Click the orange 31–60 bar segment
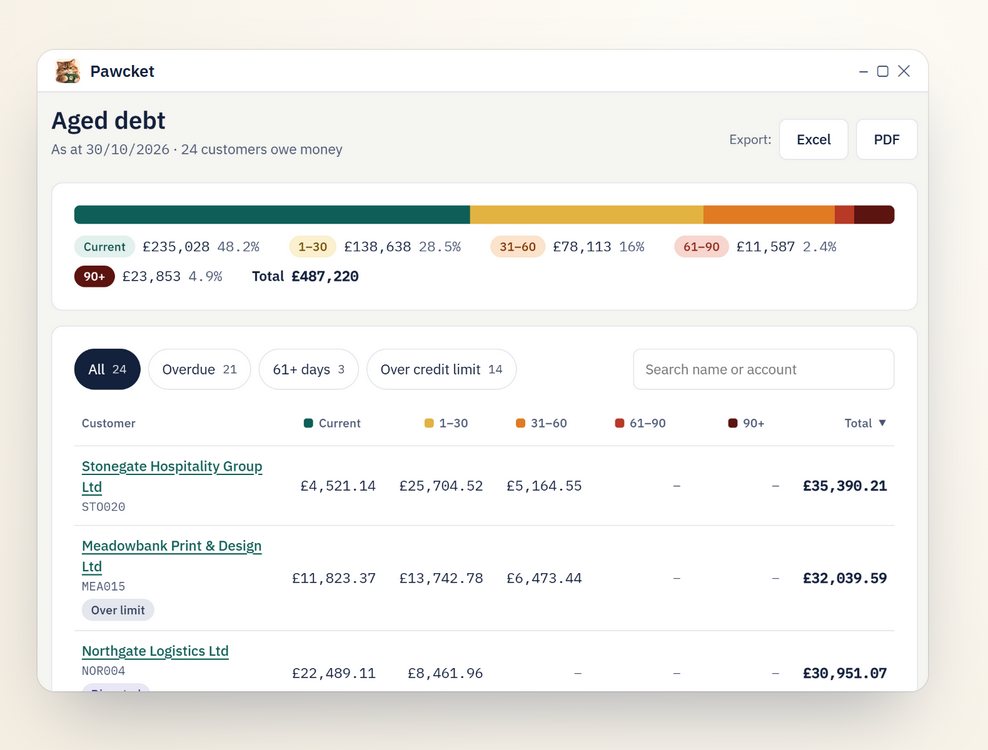 point(769,215)
